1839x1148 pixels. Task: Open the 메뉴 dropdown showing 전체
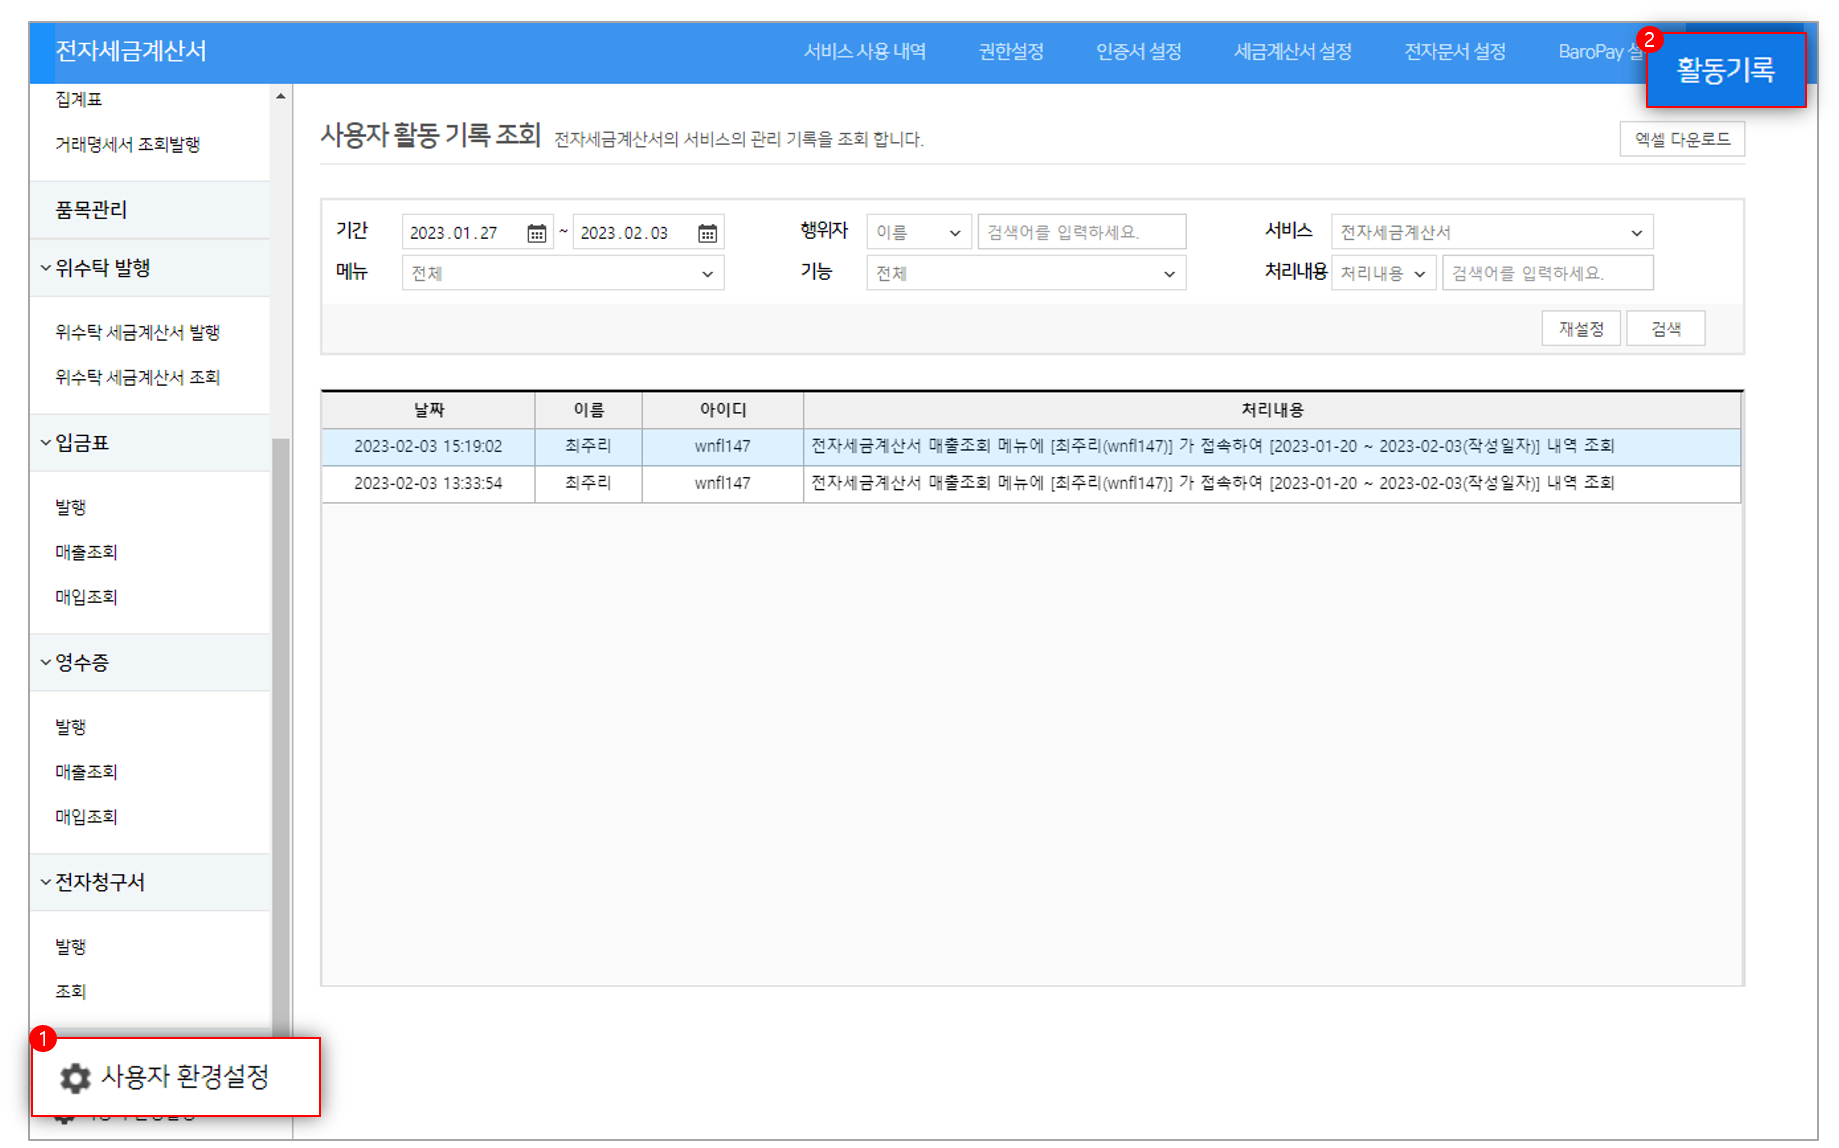562,272
